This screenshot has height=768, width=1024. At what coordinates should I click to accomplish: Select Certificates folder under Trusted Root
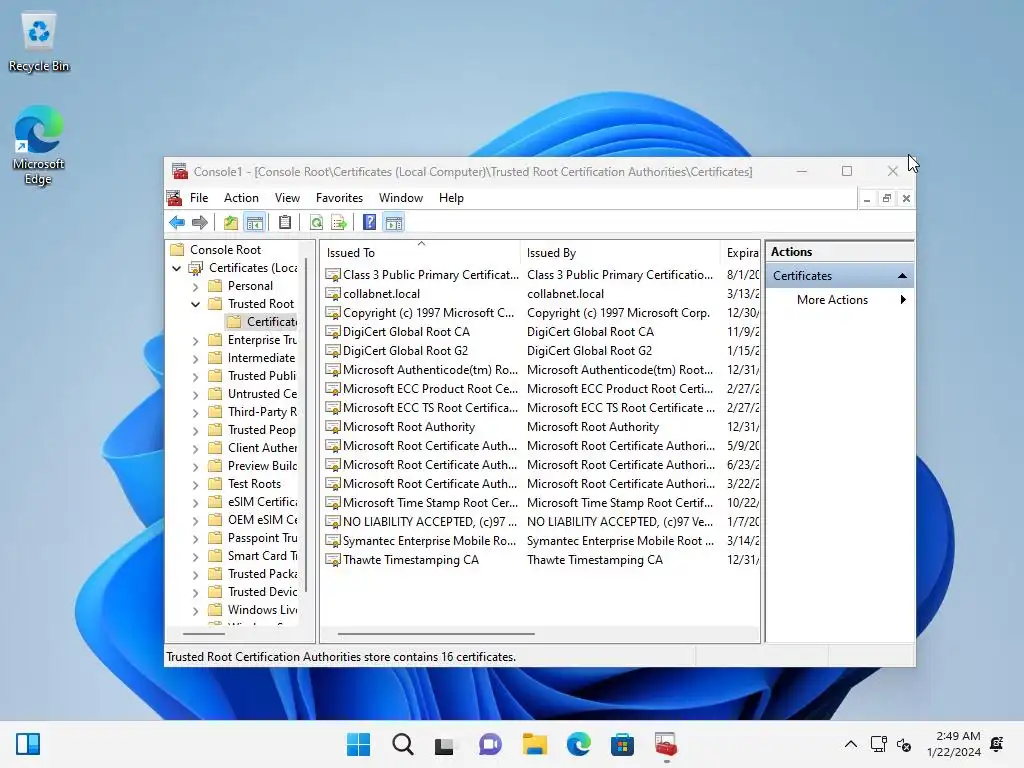tap(261, 321)
